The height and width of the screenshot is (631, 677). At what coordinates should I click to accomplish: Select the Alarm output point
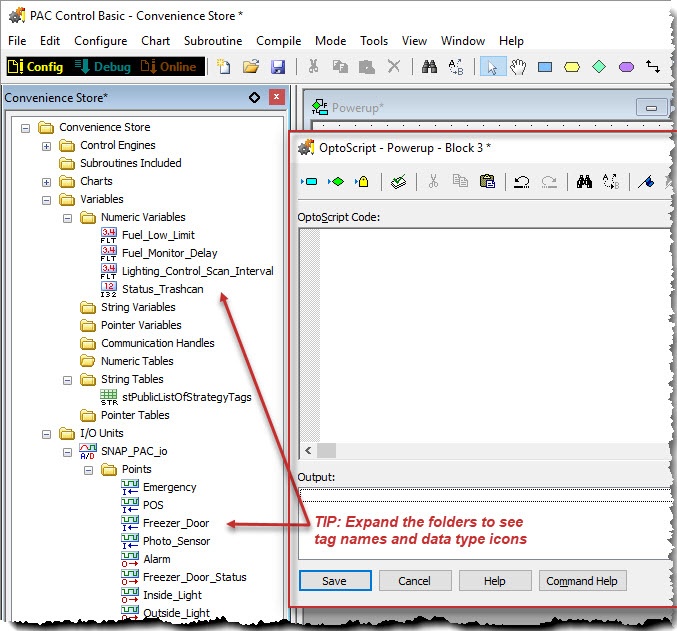pyautogui.click(x=156, y=559)
